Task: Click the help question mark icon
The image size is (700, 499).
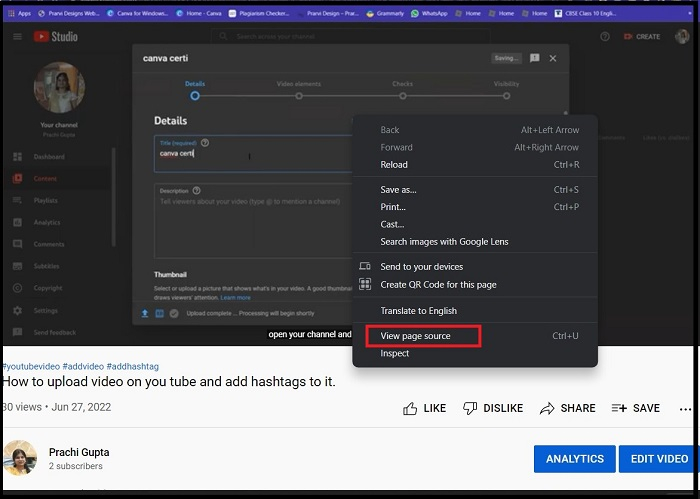Action: (605, 37)
